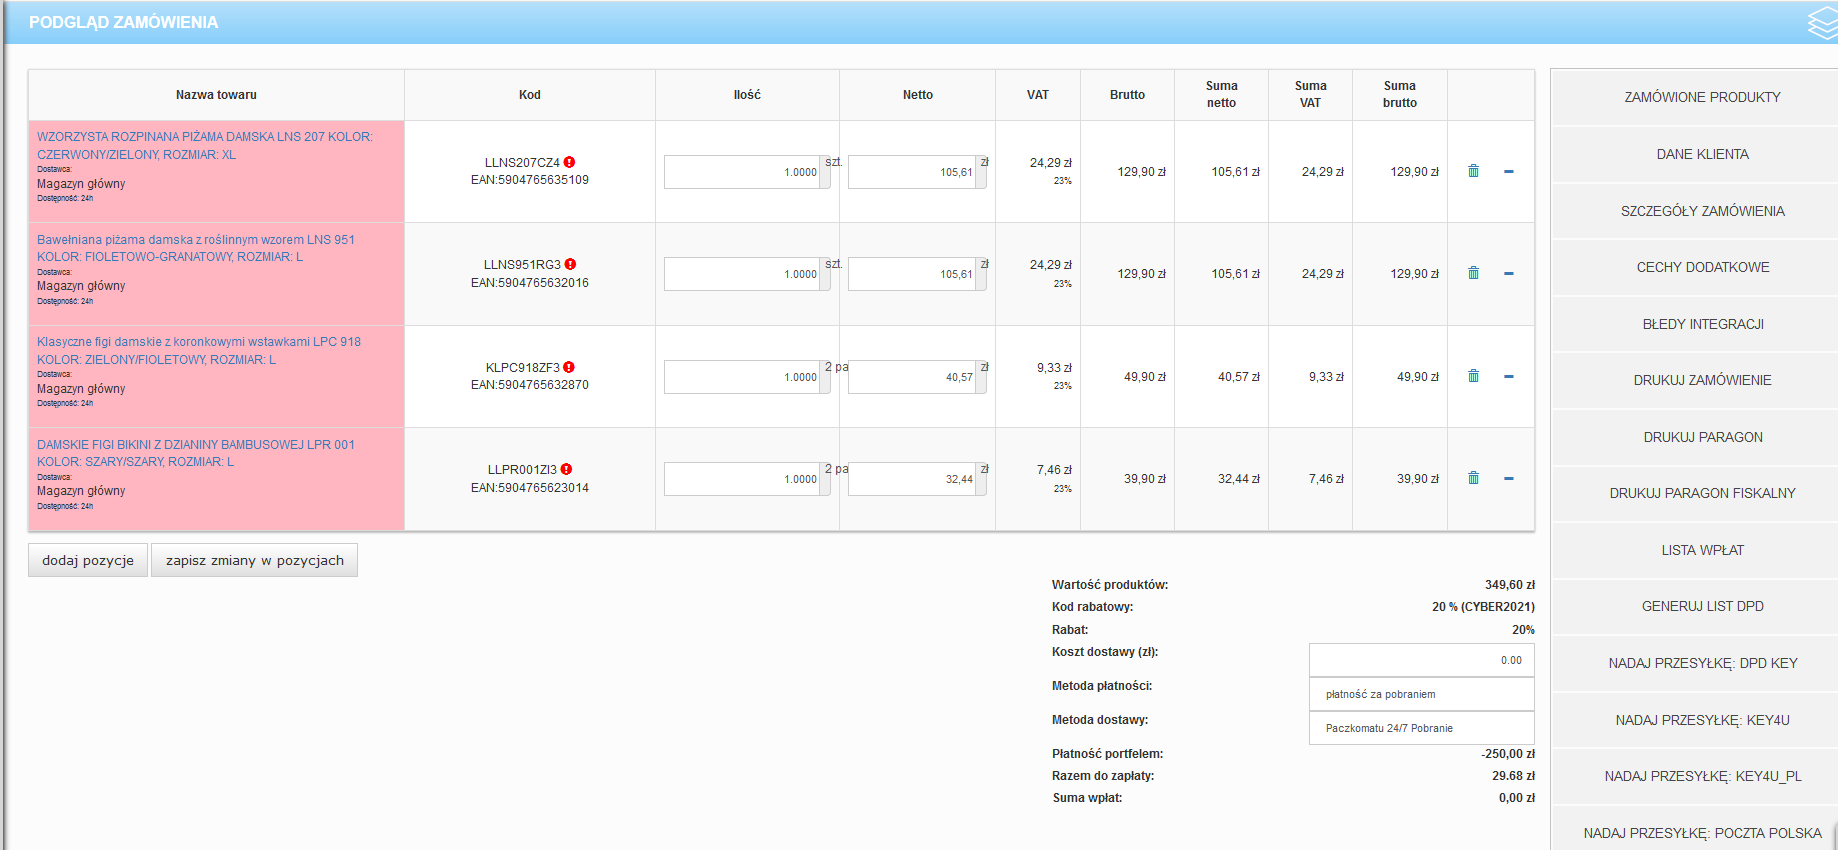Delete the LLNS951RG3 row with trash icon
Image resolution: width=1838 pixels, height=850 pixels.
(x=1473, y=273)
